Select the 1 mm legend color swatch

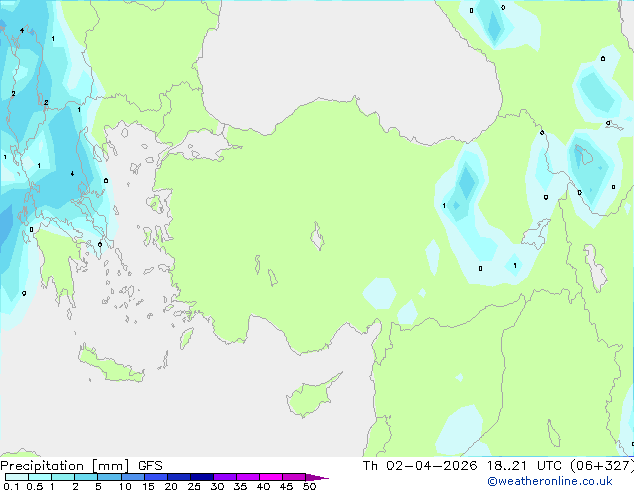click(63, 477)
